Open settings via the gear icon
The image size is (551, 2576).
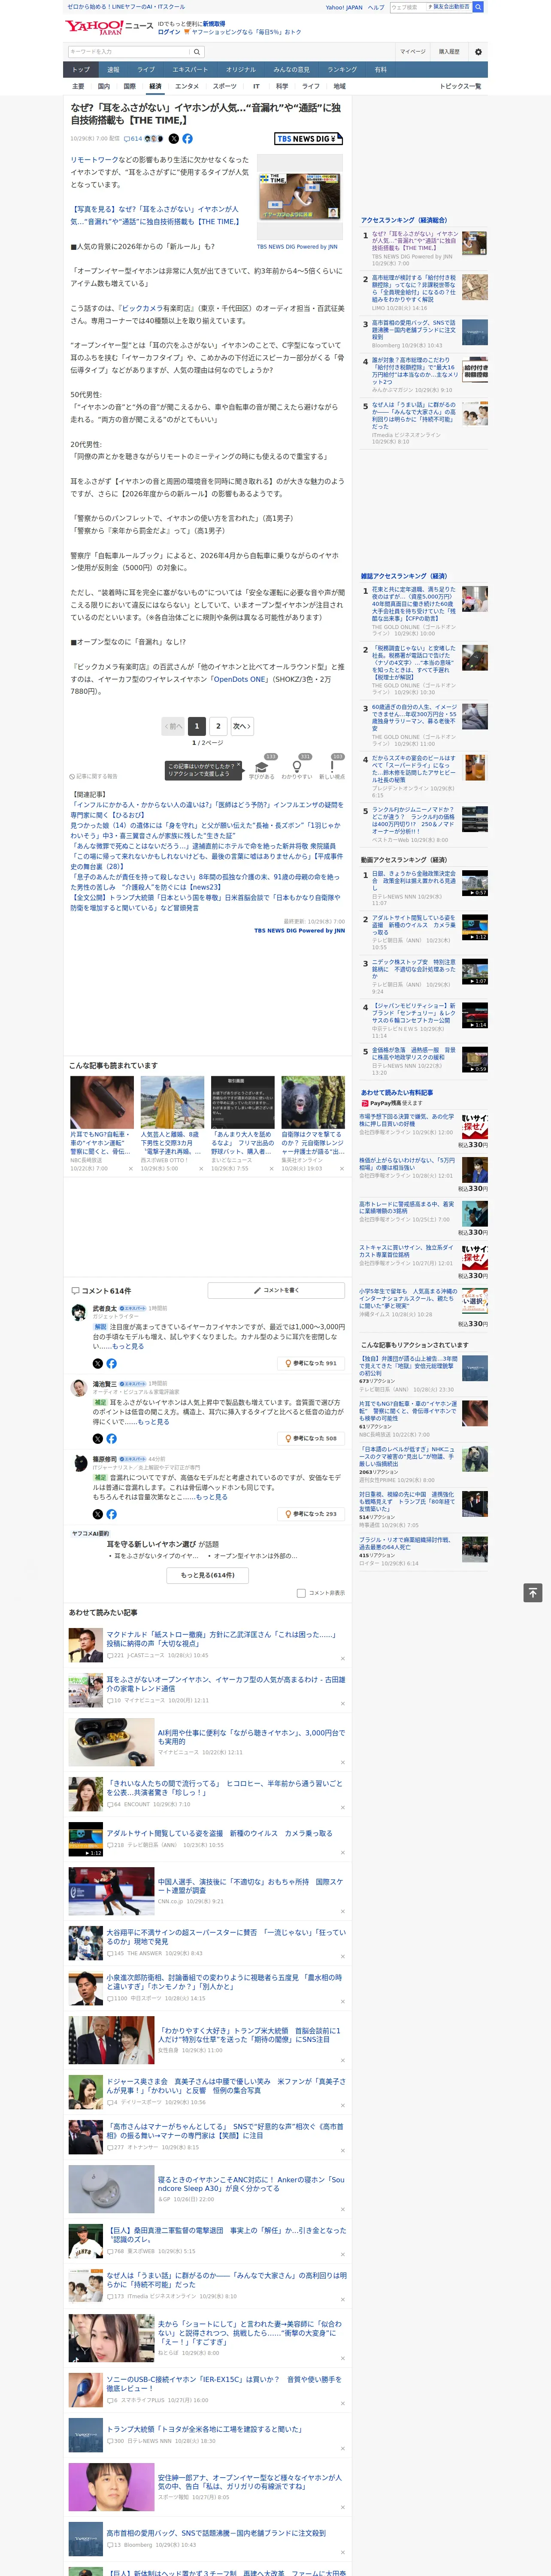478,52
